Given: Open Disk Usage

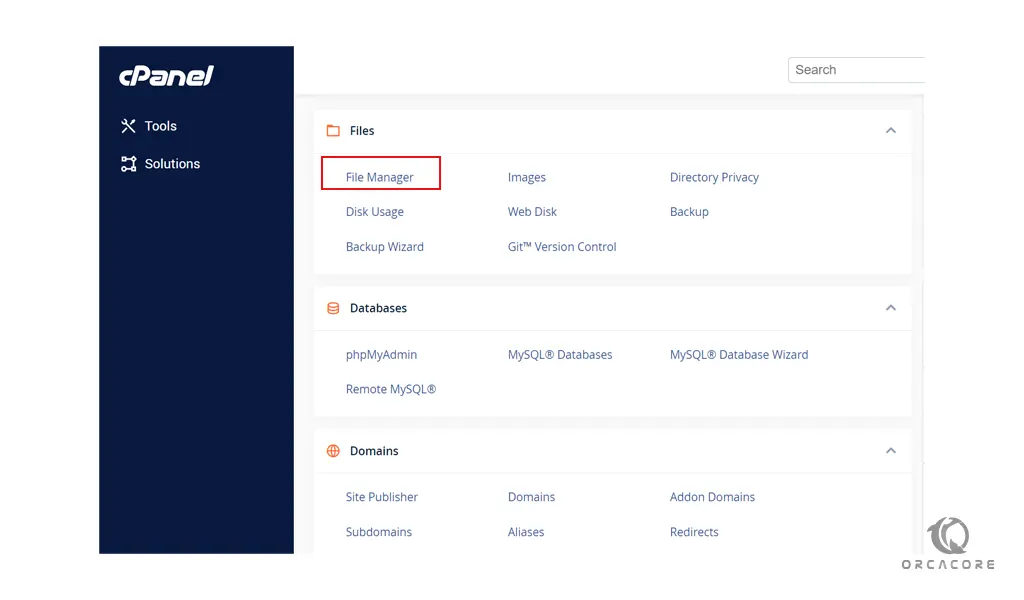Looking at the screenshot, I should [x=375, y=212].
